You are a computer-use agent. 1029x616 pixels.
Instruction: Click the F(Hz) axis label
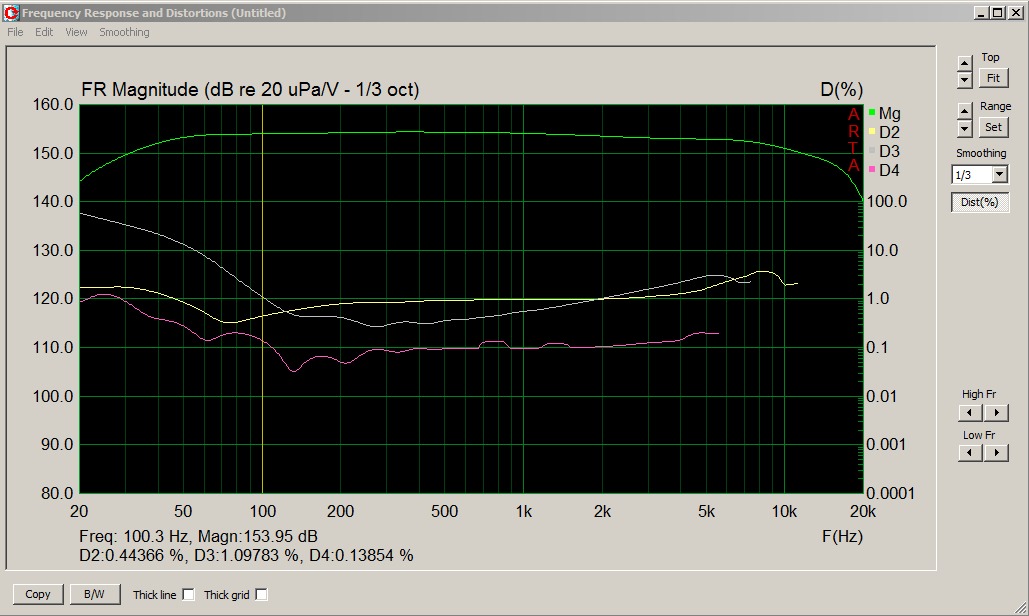(842, 537)
